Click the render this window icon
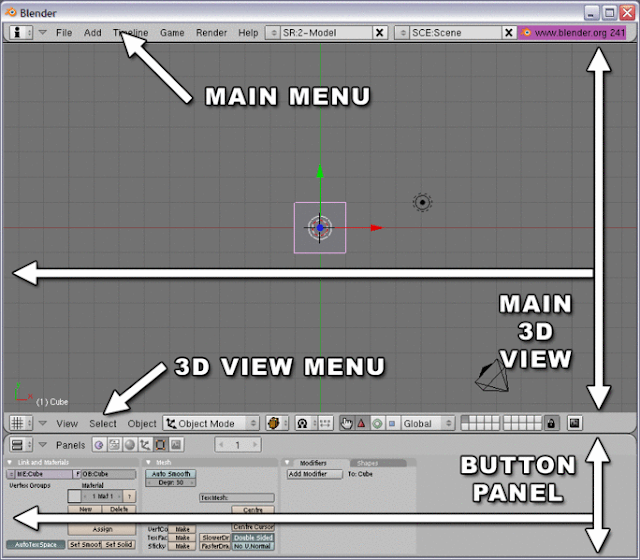640x560 pixels. (x=574, y=423)
